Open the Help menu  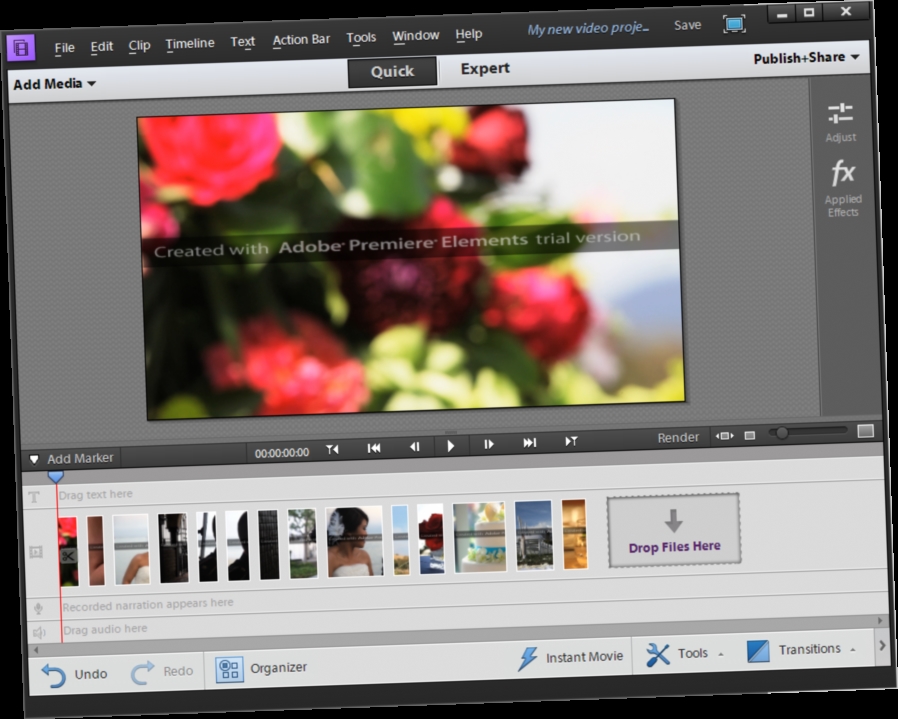(468, 35)
